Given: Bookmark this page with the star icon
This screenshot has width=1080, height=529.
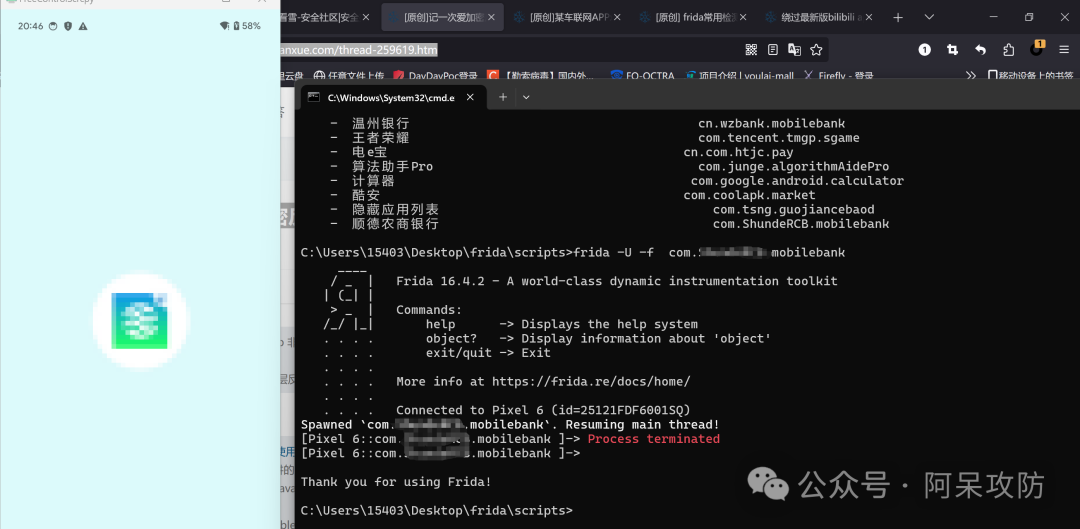Looking at the screenshot, I should tap(816, 50).
